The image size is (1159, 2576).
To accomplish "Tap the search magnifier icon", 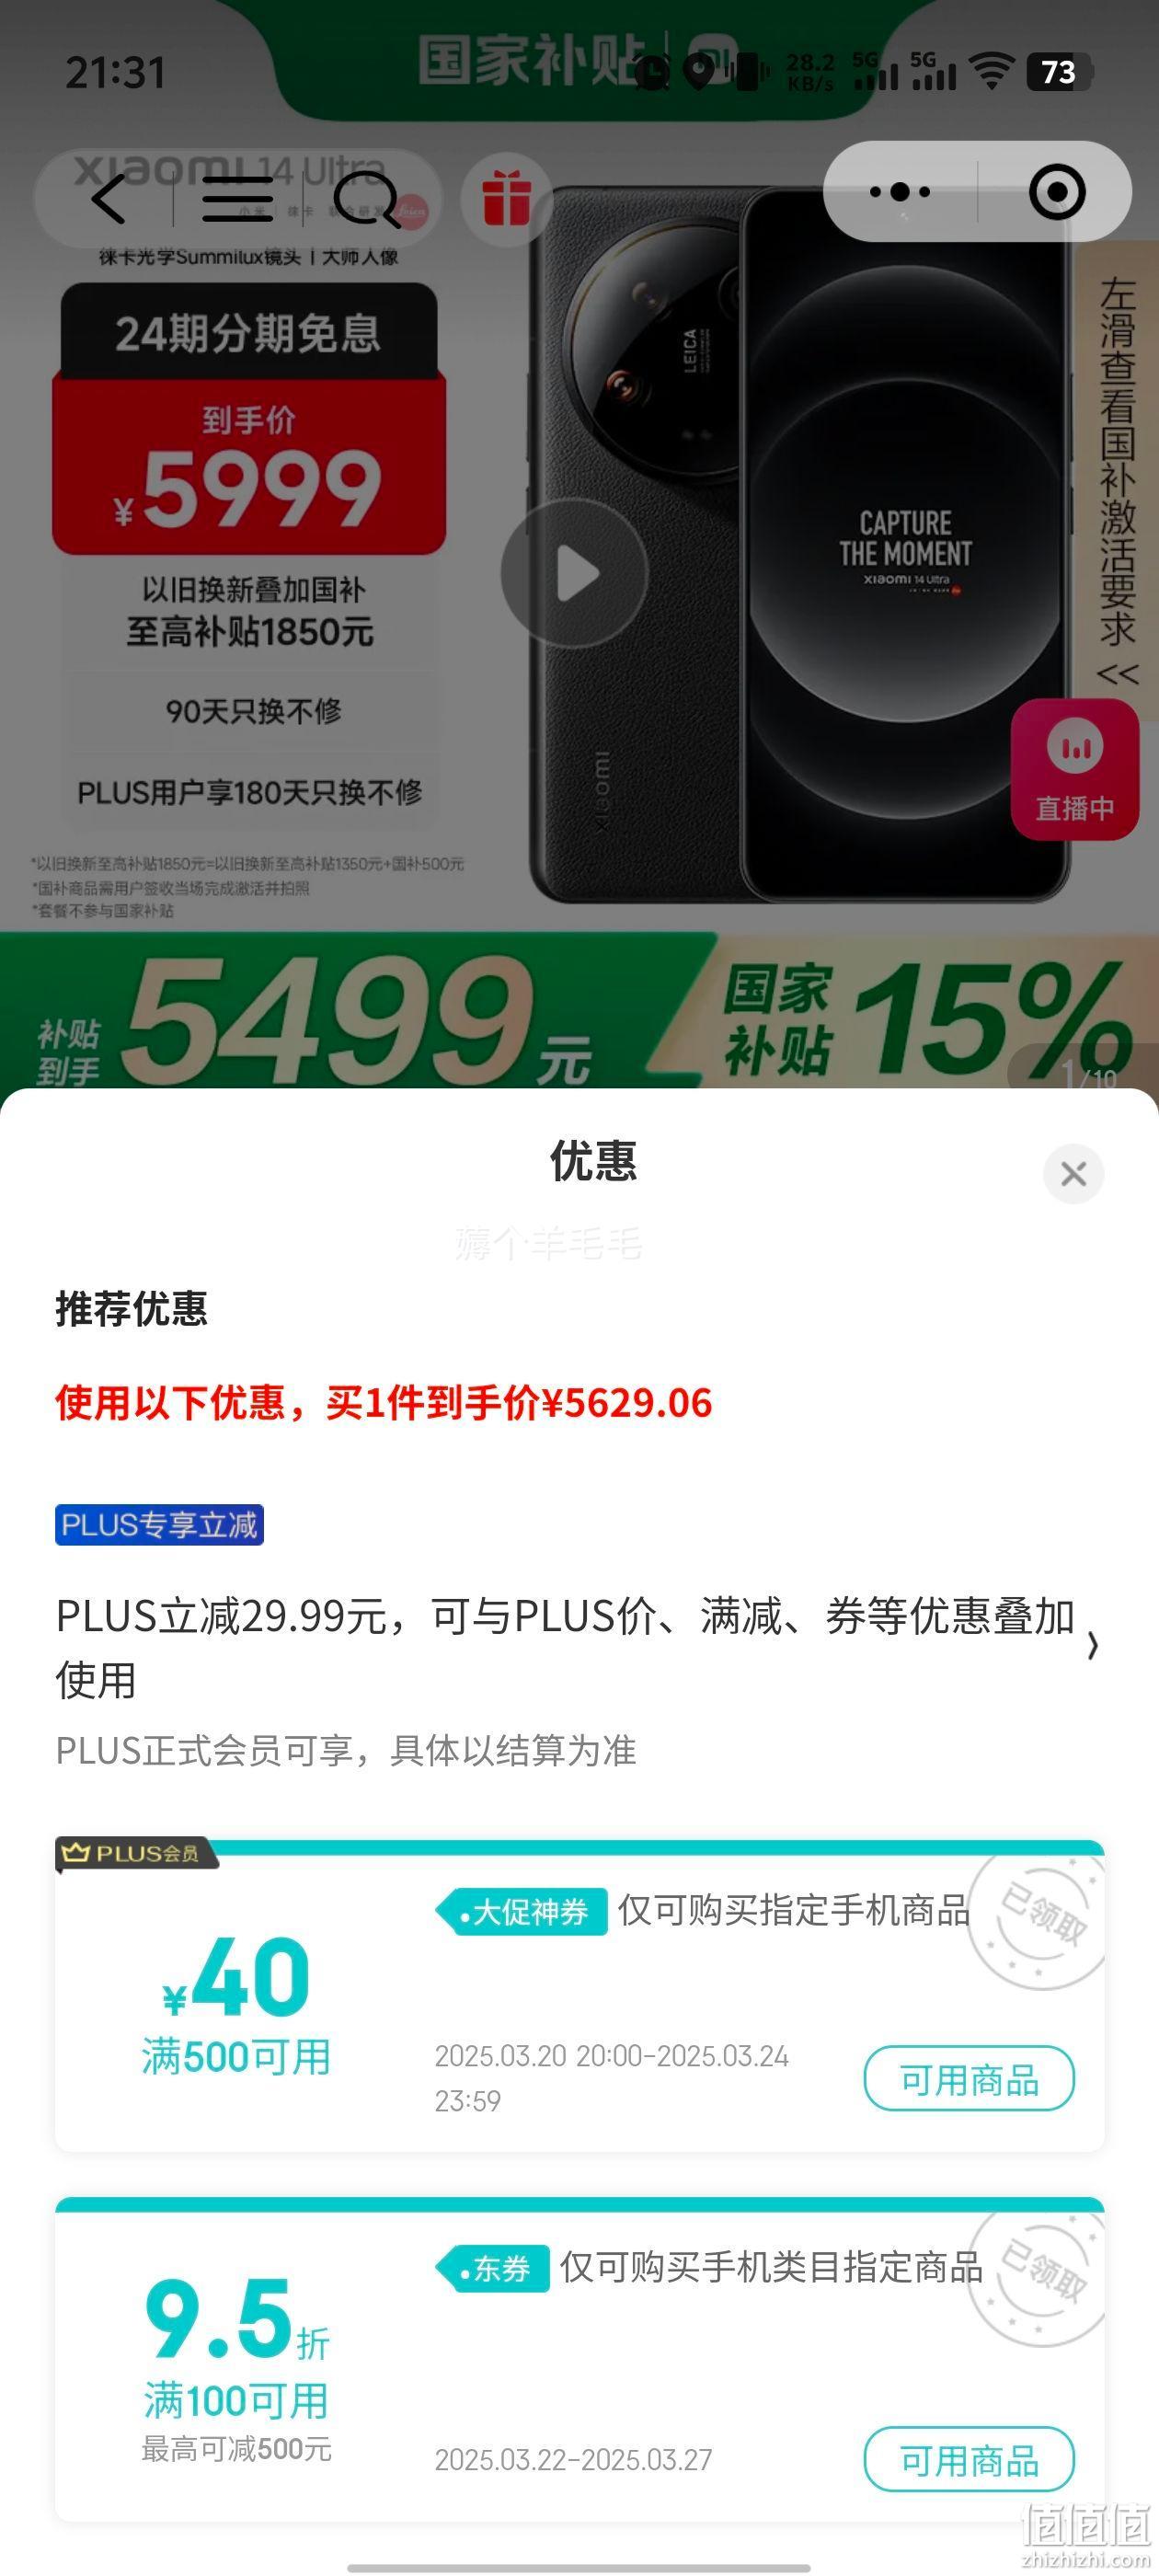I will 365,197.
